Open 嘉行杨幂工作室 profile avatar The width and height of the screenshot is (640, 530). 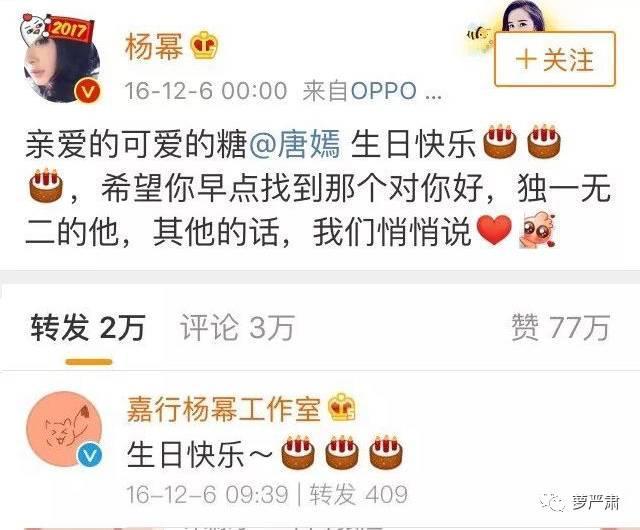click(64, 429)
